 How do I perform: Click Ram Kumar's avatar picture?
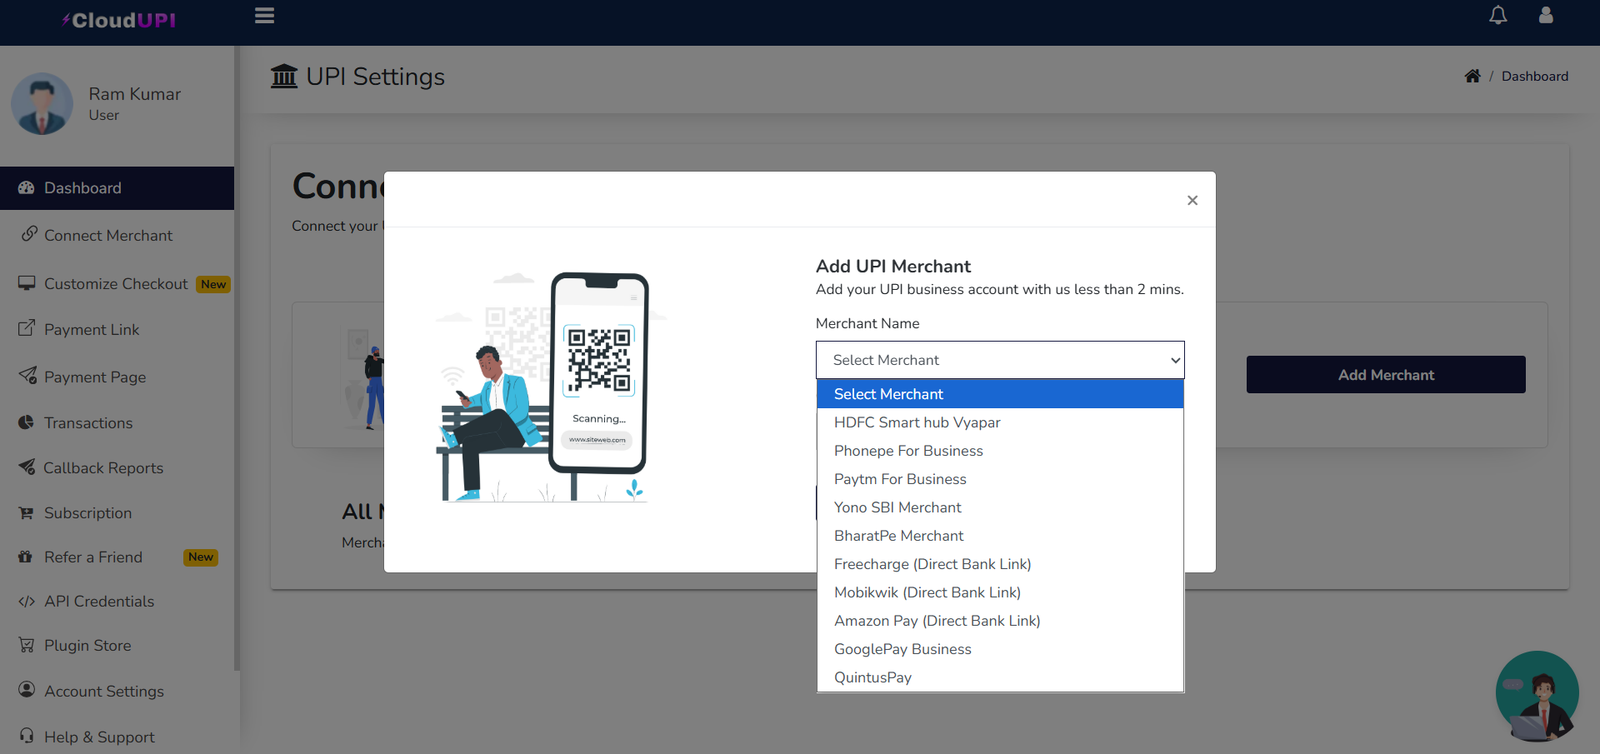tap(42, 103)
